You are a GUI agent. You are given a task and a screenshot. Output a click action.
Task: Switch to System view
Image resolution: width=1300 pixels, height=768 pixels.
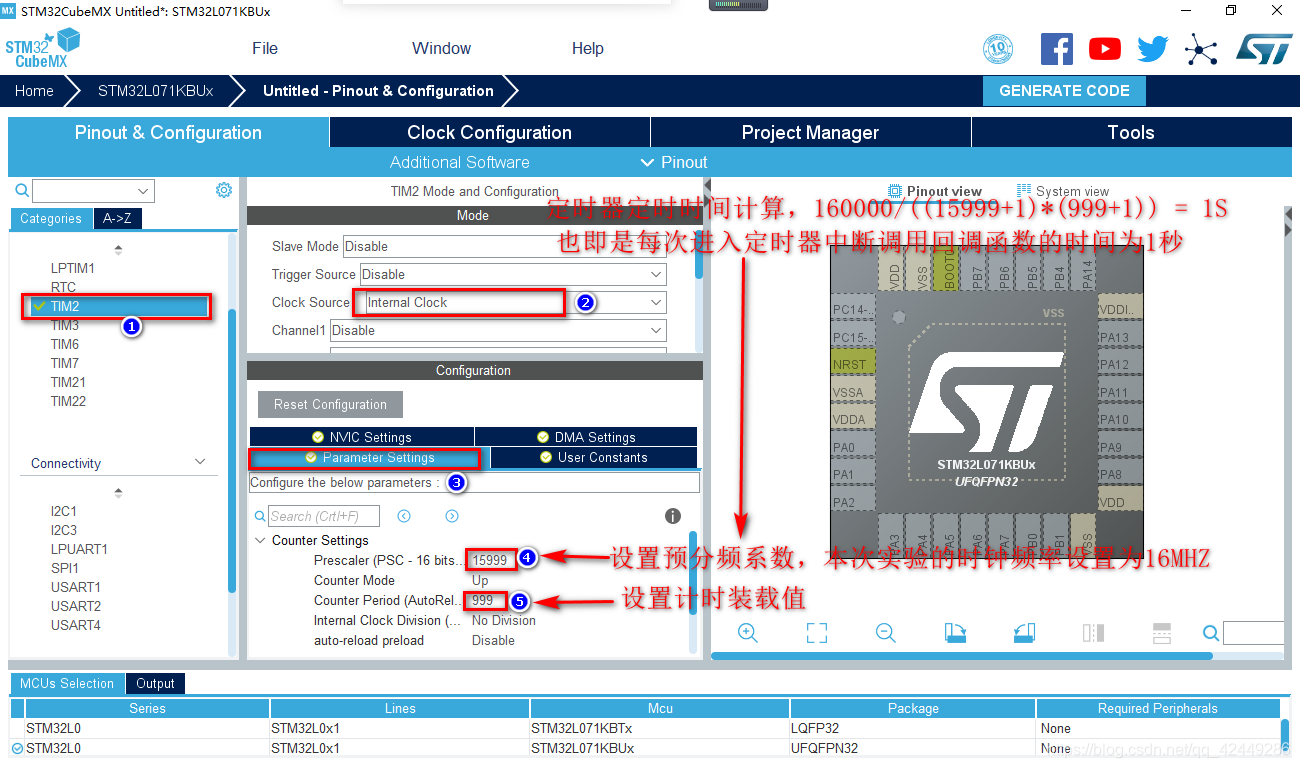pos(1063,191)
